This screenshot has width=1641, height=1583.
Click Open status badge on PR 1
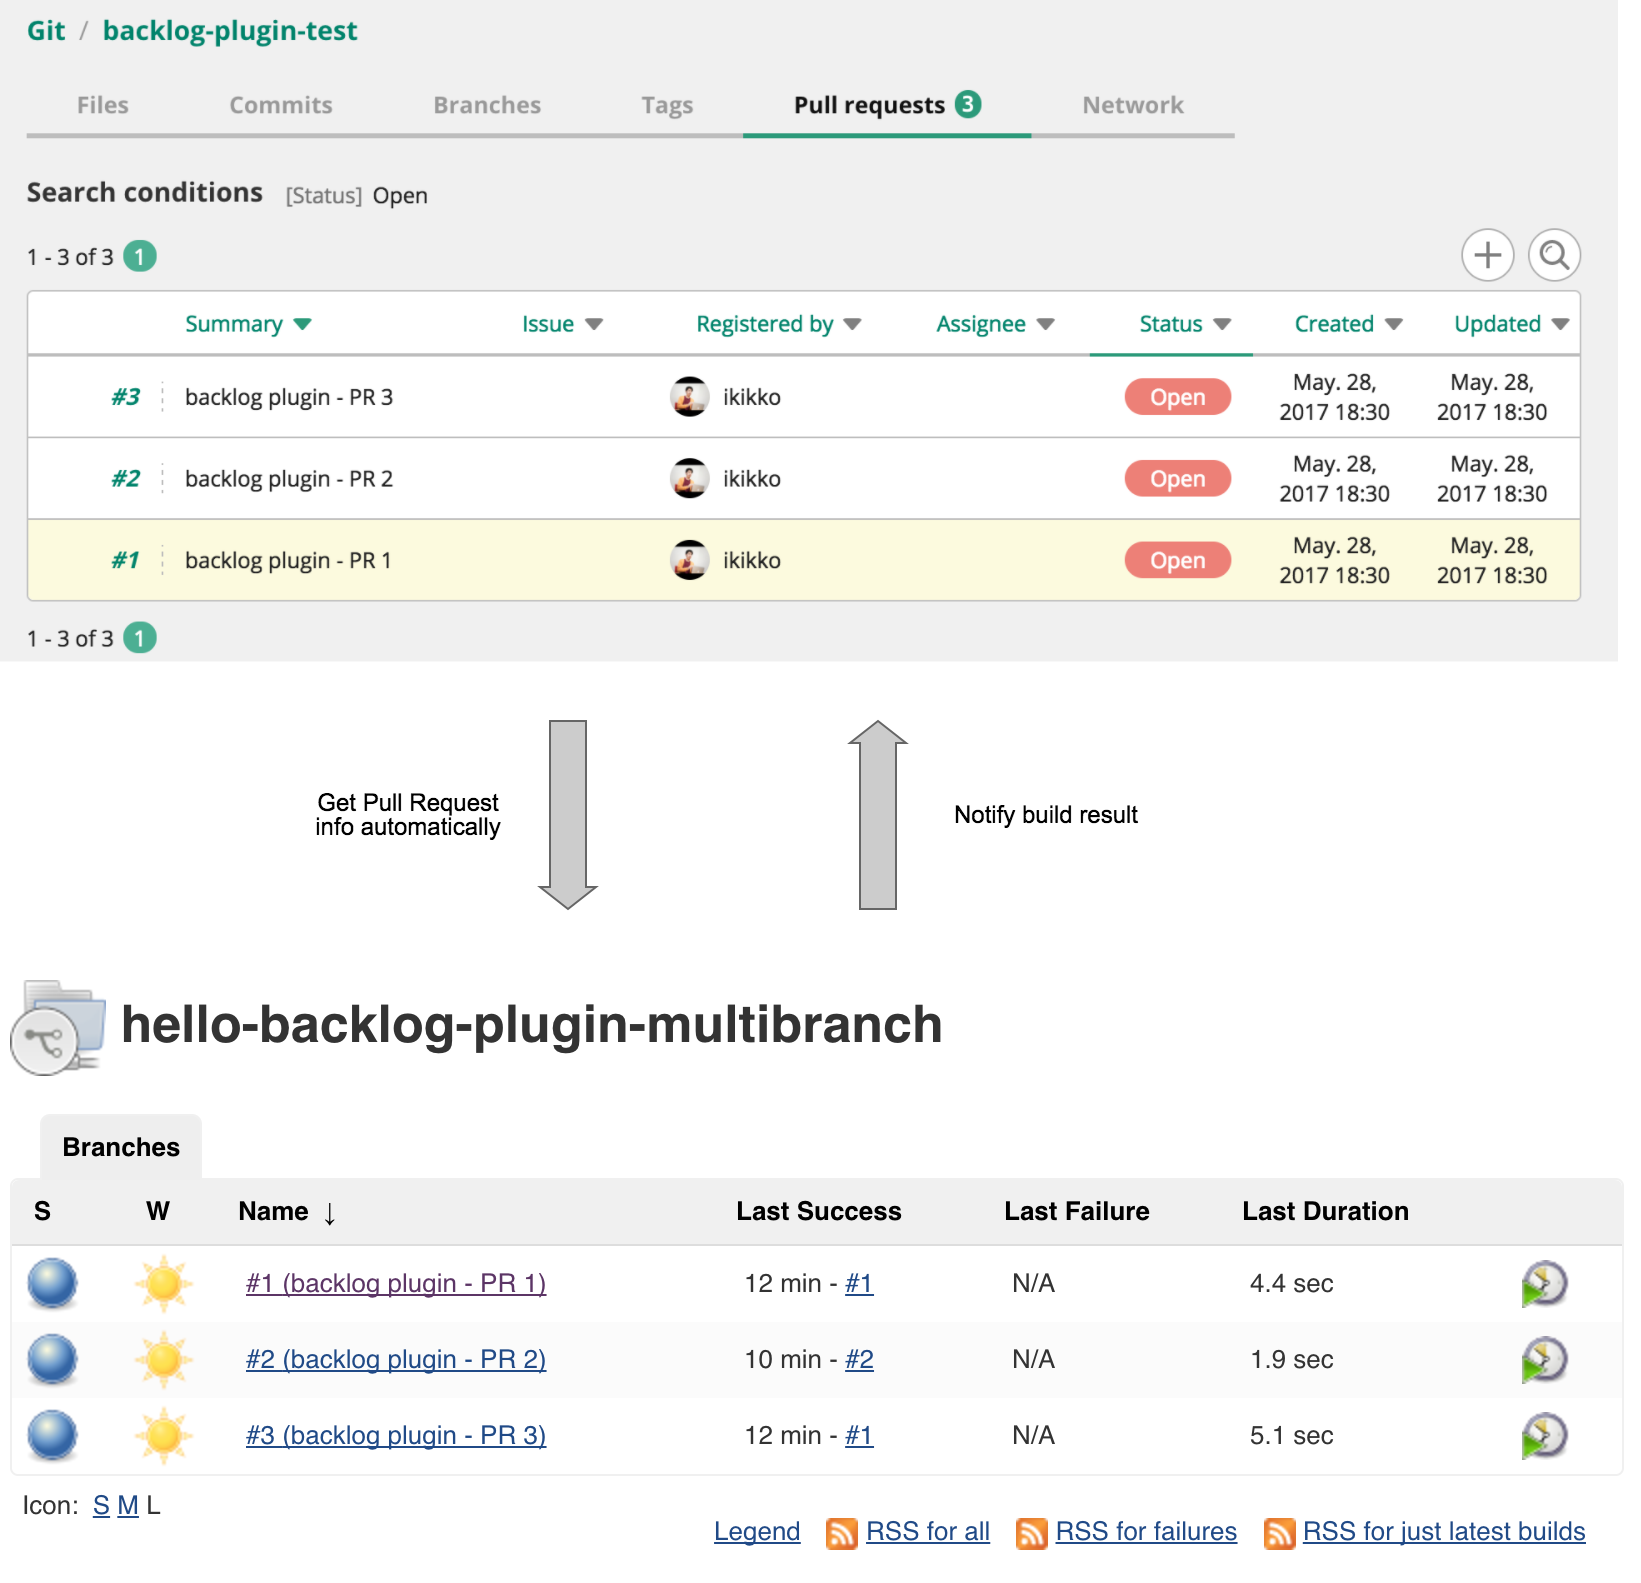click(1177, 561)
